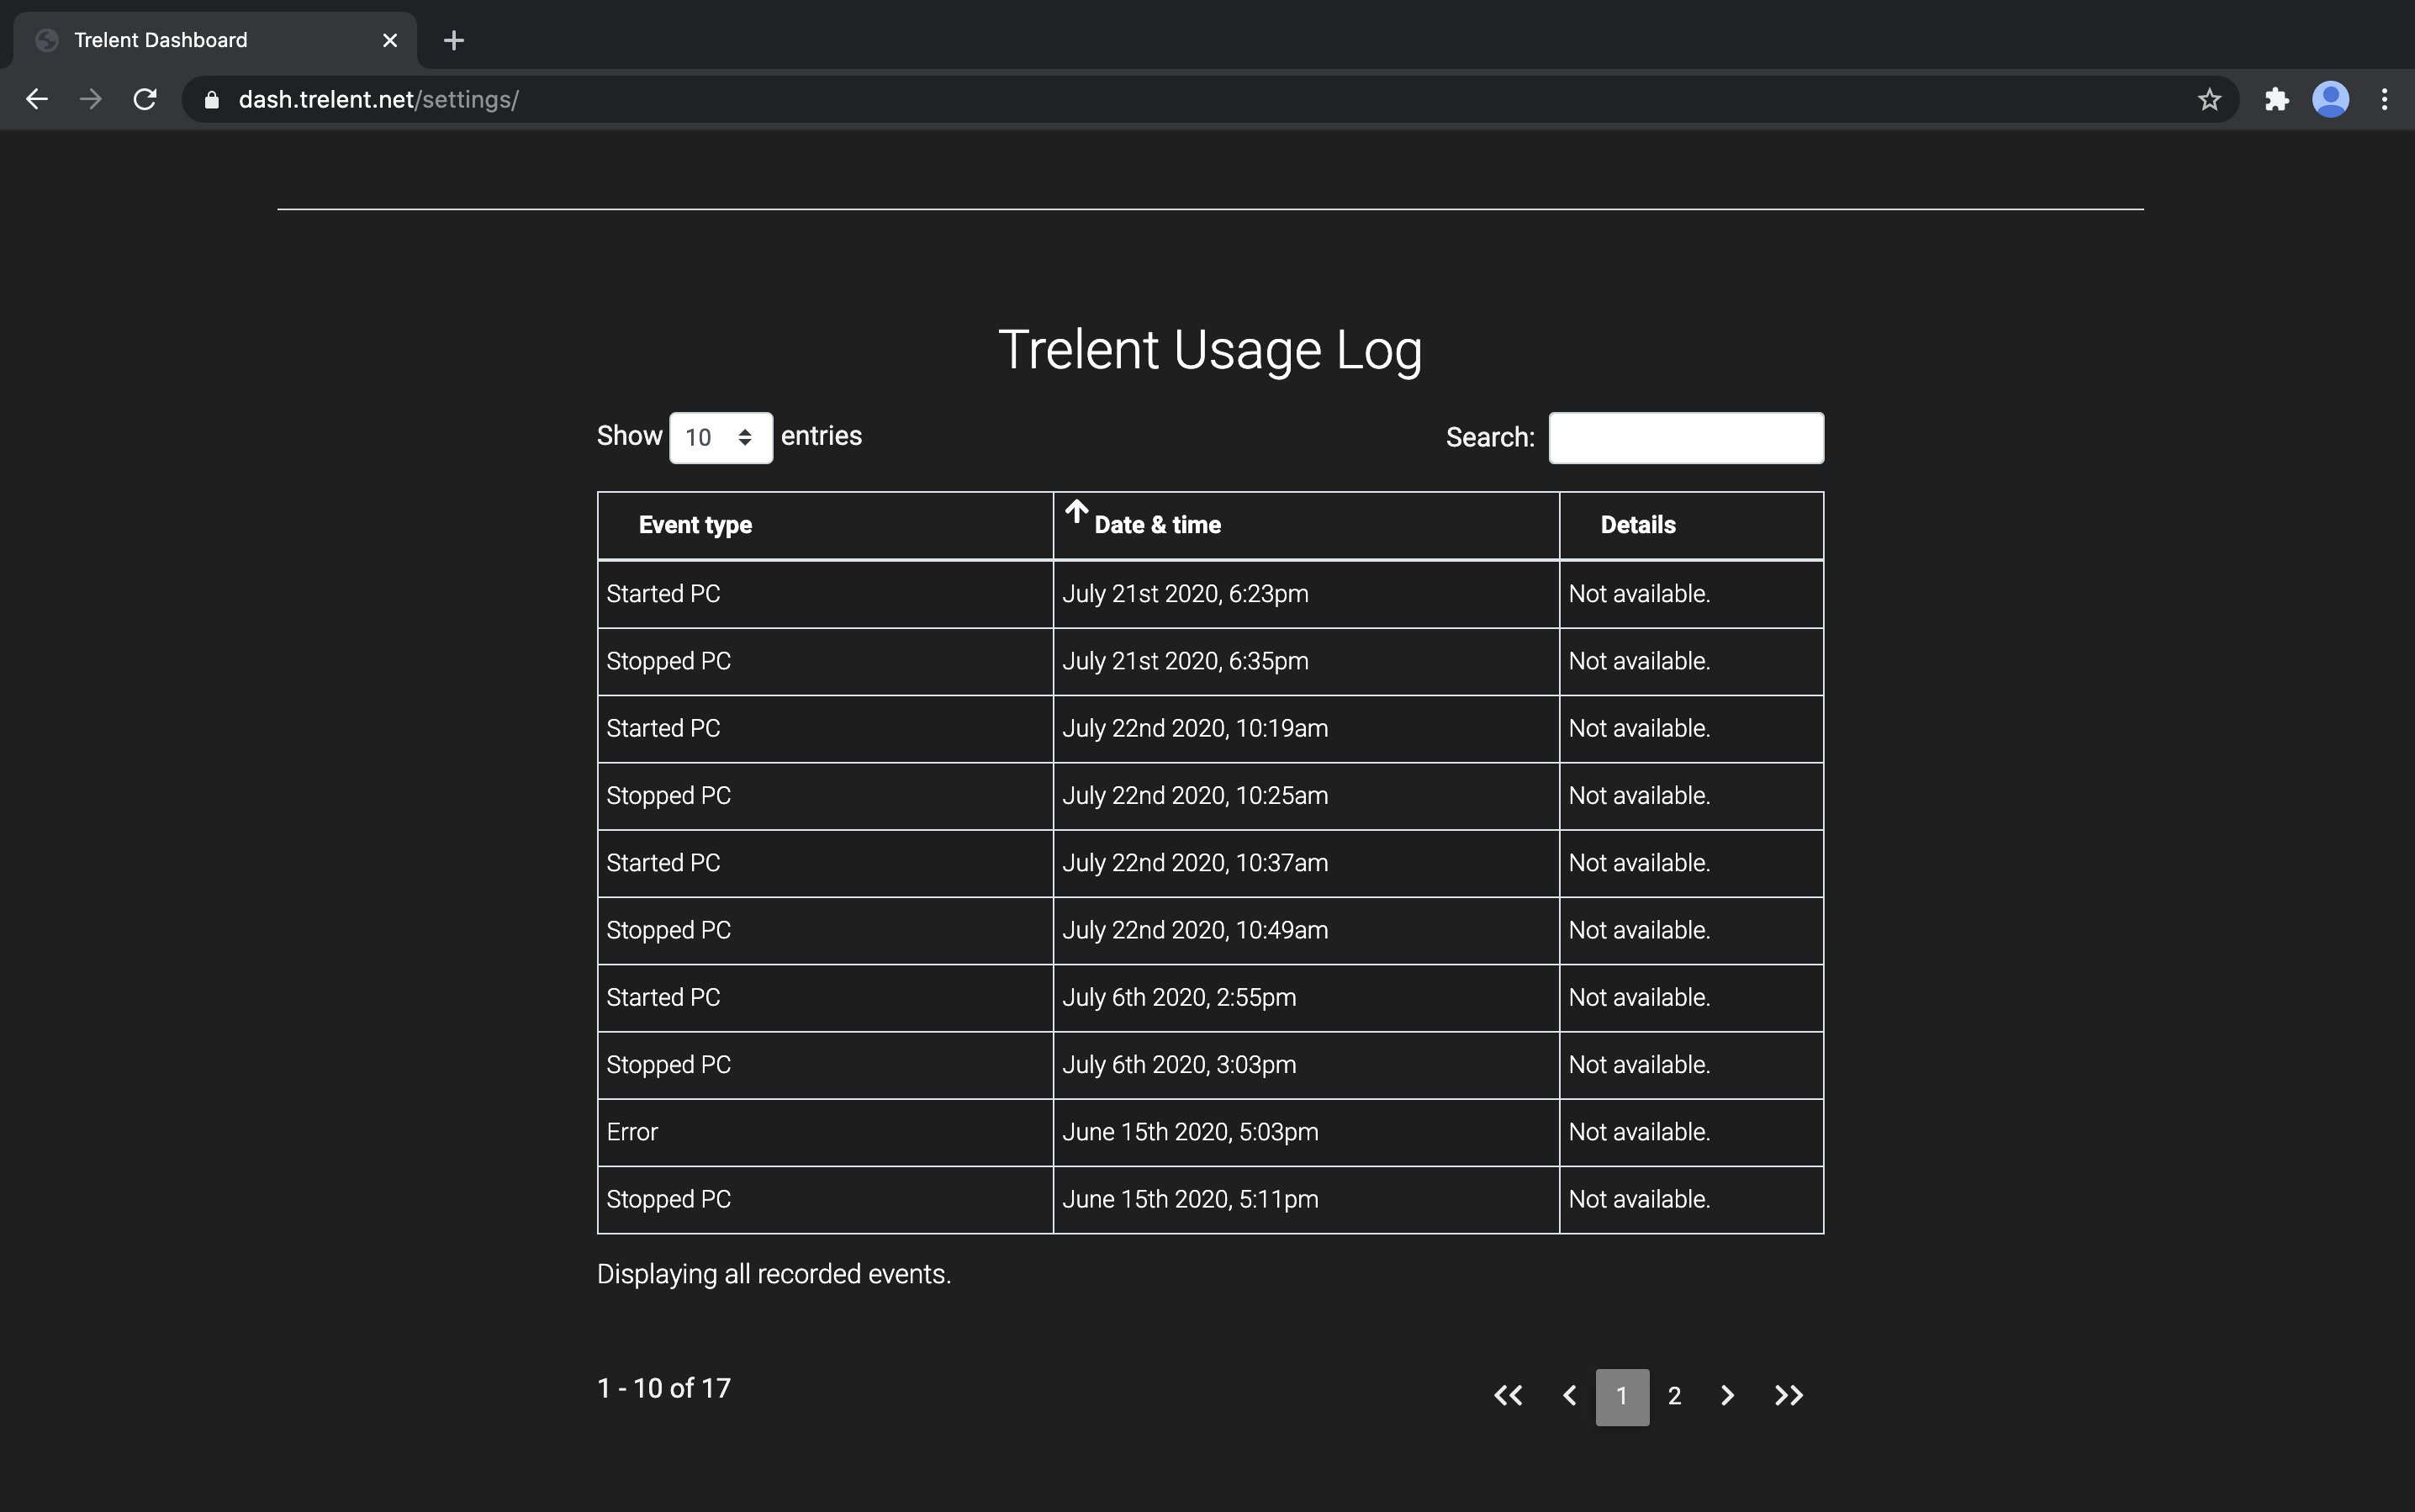
Task: Click the browser forward arrow
Action: pos(91,99)
